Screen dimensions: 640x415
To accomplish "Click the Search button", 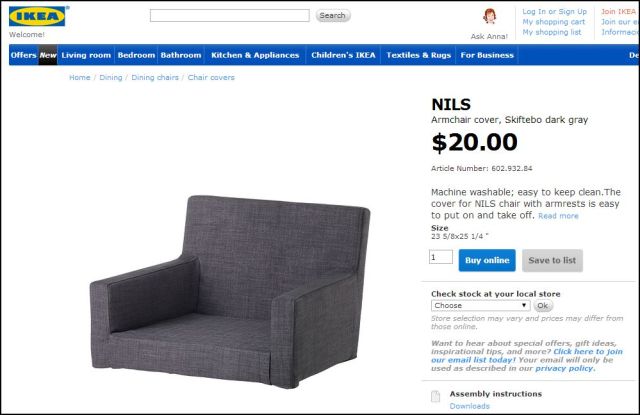I will click(x=333, y=16).
